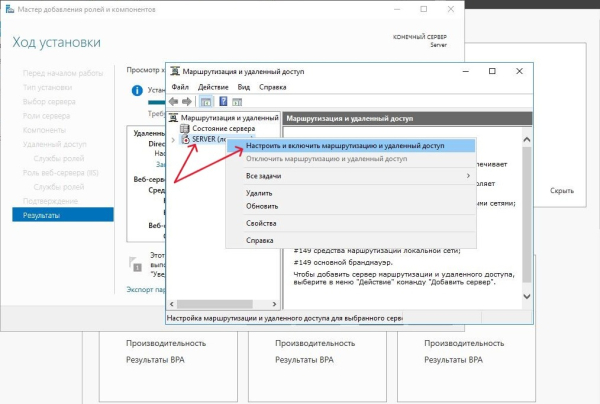This screenshot has height=404, width=600.
Task: Choose Справка in the context menu
Action: [x=351, y=241]
